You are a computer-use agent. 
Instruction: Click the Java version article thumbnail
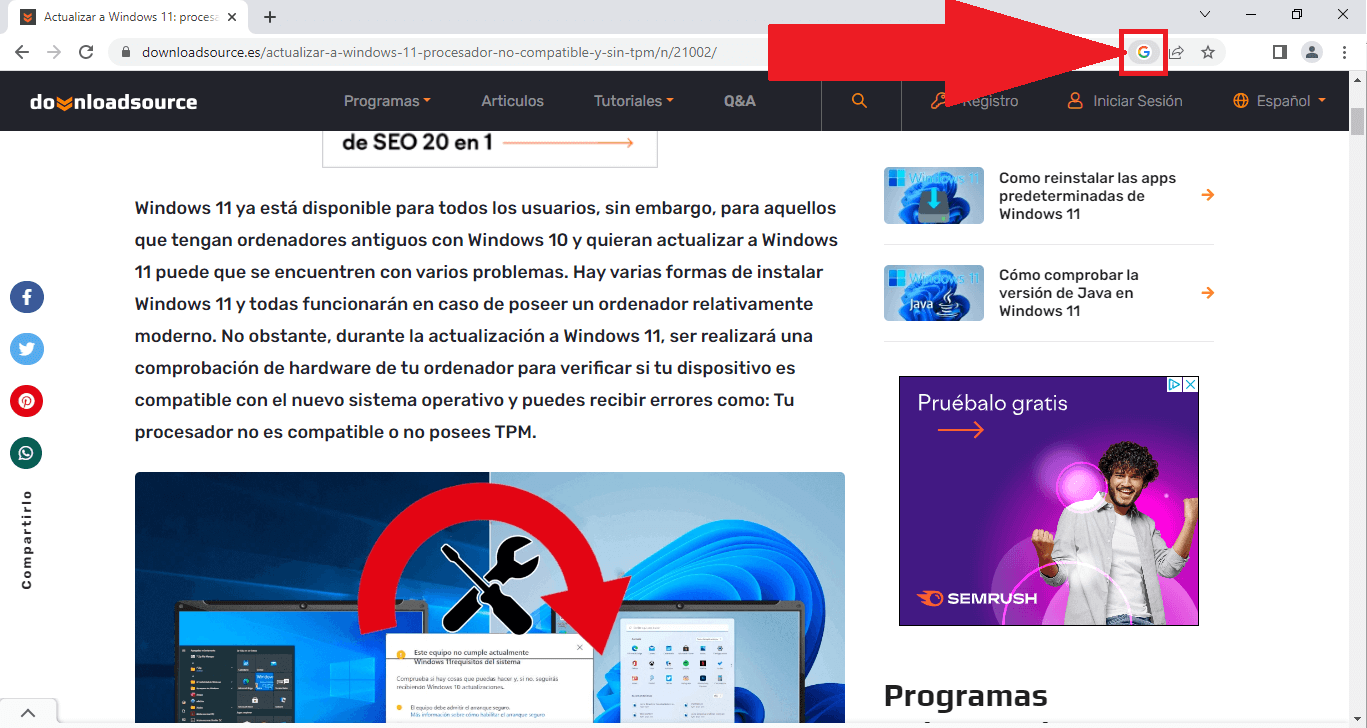[x=933, y=292]
